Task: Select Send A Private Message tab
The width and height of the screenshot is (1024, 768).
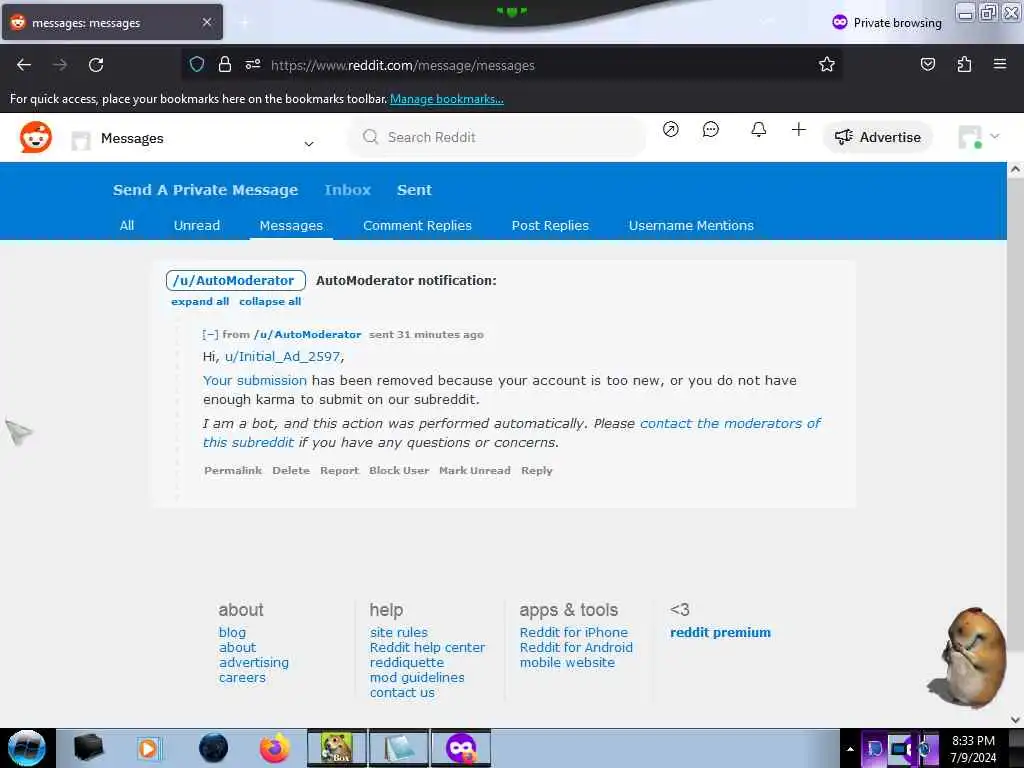Action: (x=205, y=190)
